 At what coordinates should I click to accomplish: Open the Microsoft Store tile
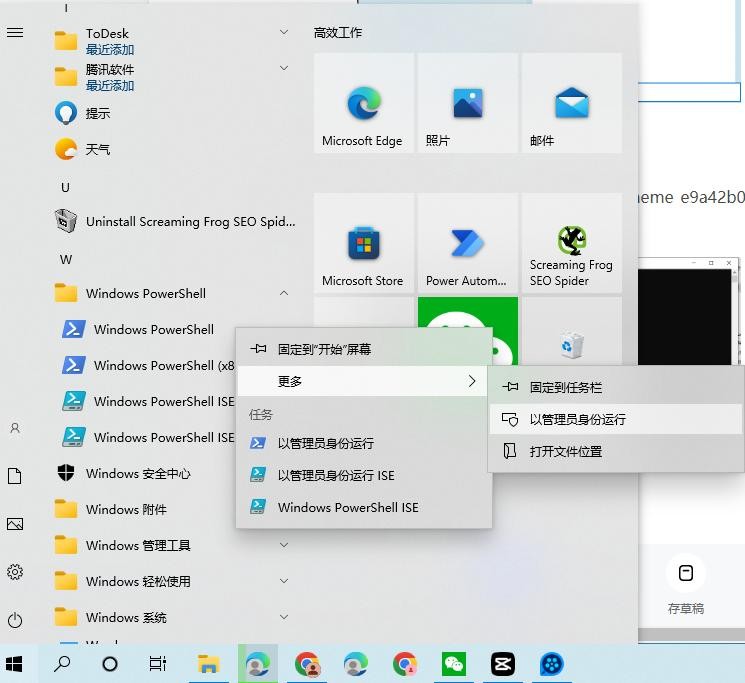(x=363, y=243)
